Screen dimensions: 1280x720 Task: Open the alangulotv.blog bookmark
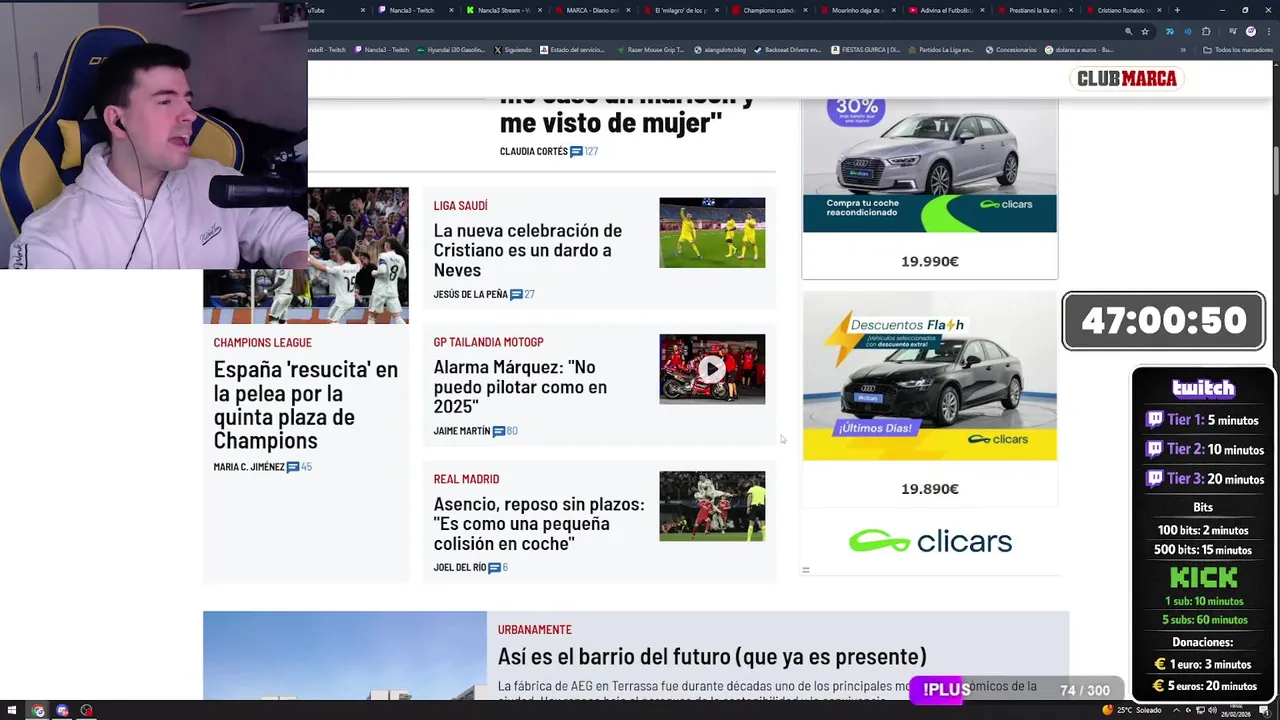(721, 49)
